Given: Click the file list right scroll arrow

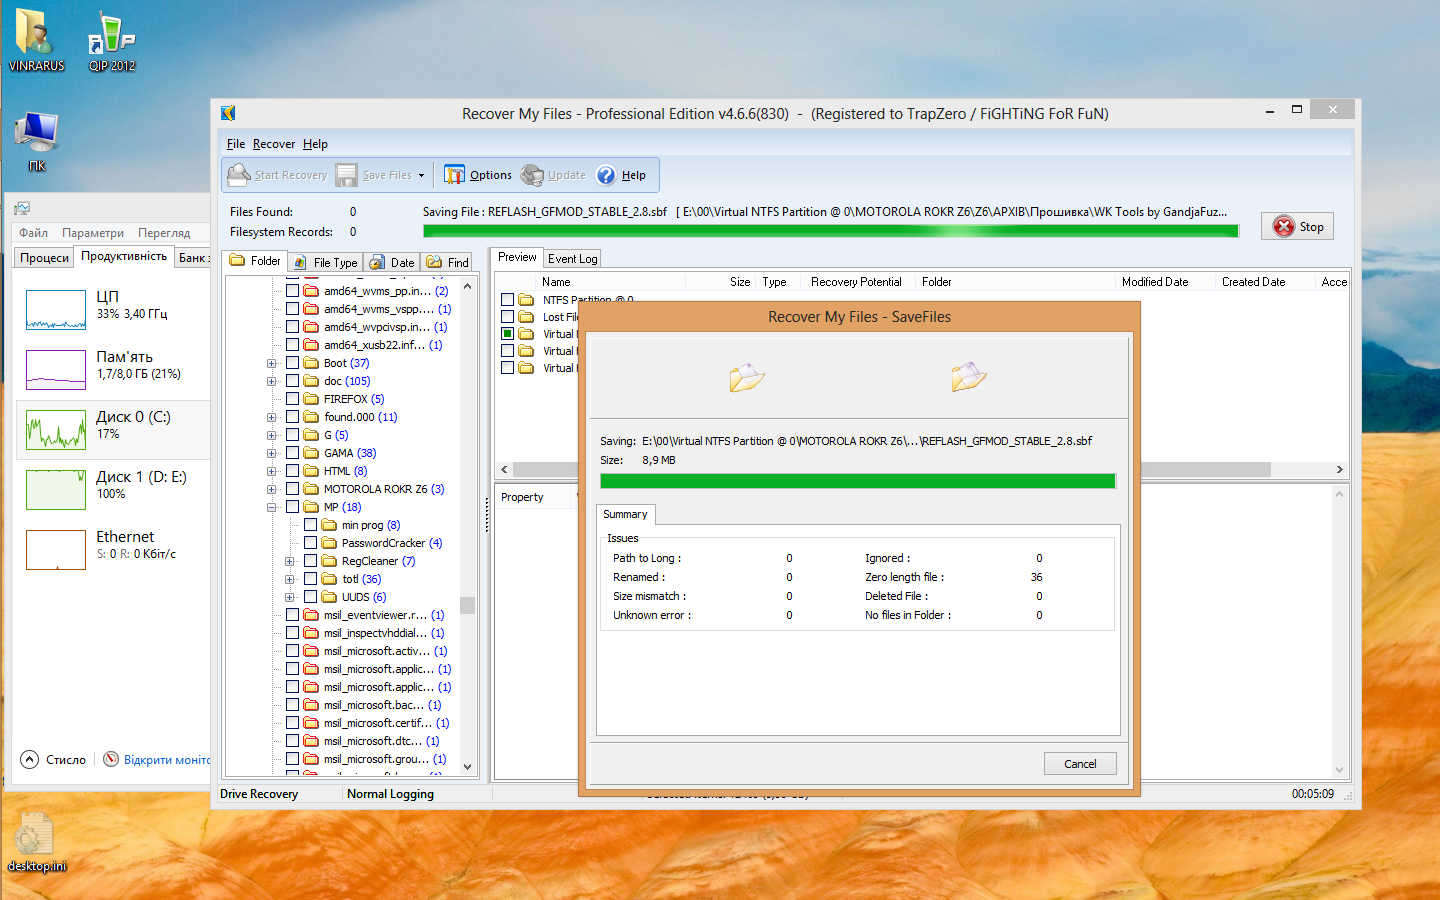Looking at the screenshot, I should click(1340, 469).
